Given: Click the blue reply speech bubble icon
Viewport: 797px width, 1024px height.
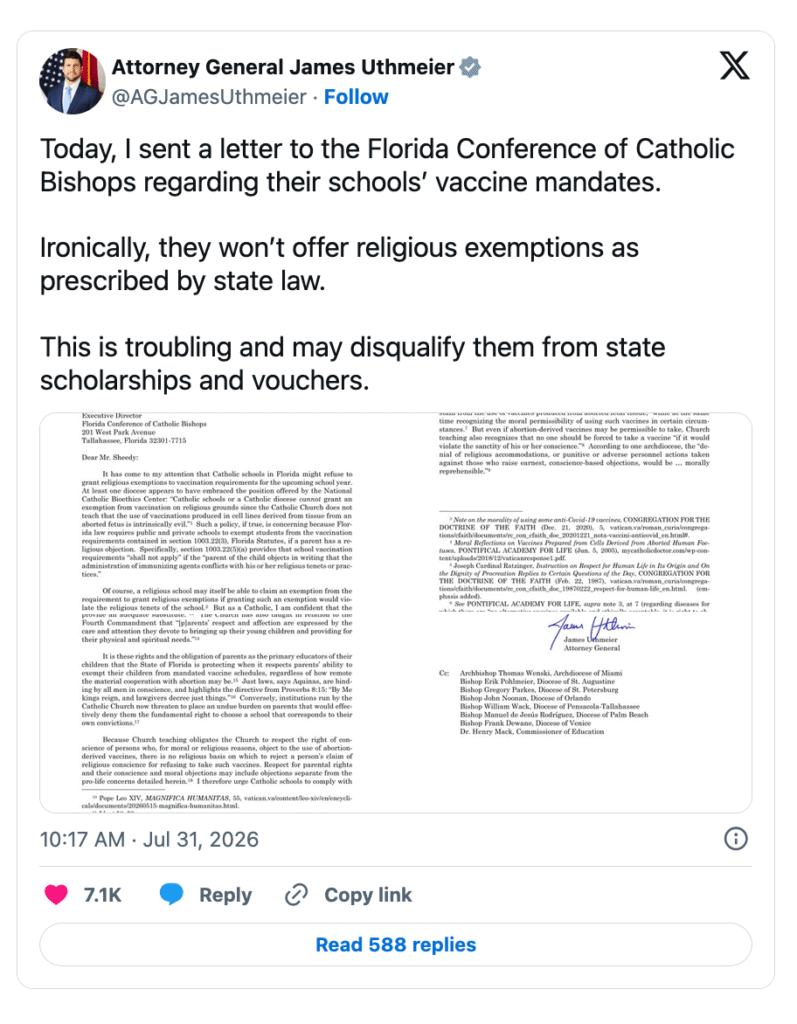Looking at the screenshot, I should [171, 894].
